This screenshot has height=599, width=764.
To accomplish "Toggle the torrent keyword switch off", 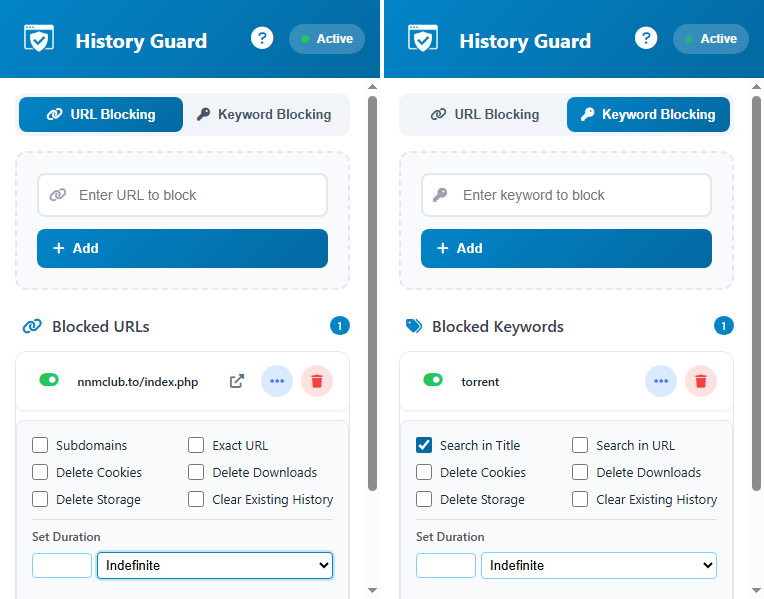I will coord(433,380).
